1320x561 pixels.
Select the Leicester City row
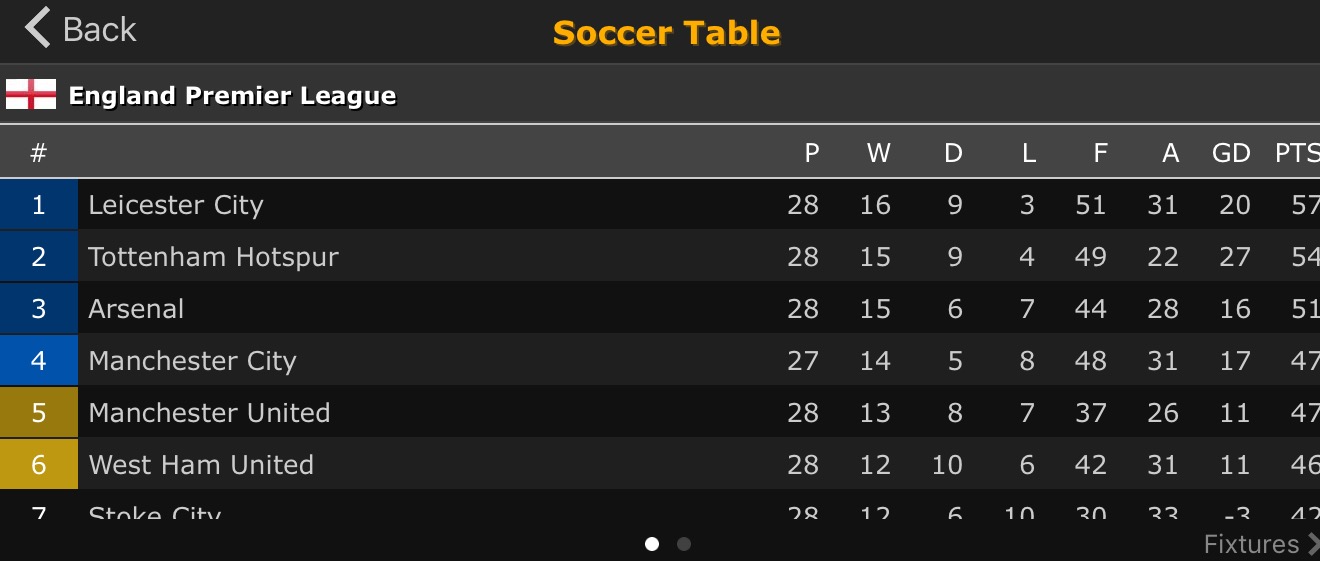tap(176, 205)
